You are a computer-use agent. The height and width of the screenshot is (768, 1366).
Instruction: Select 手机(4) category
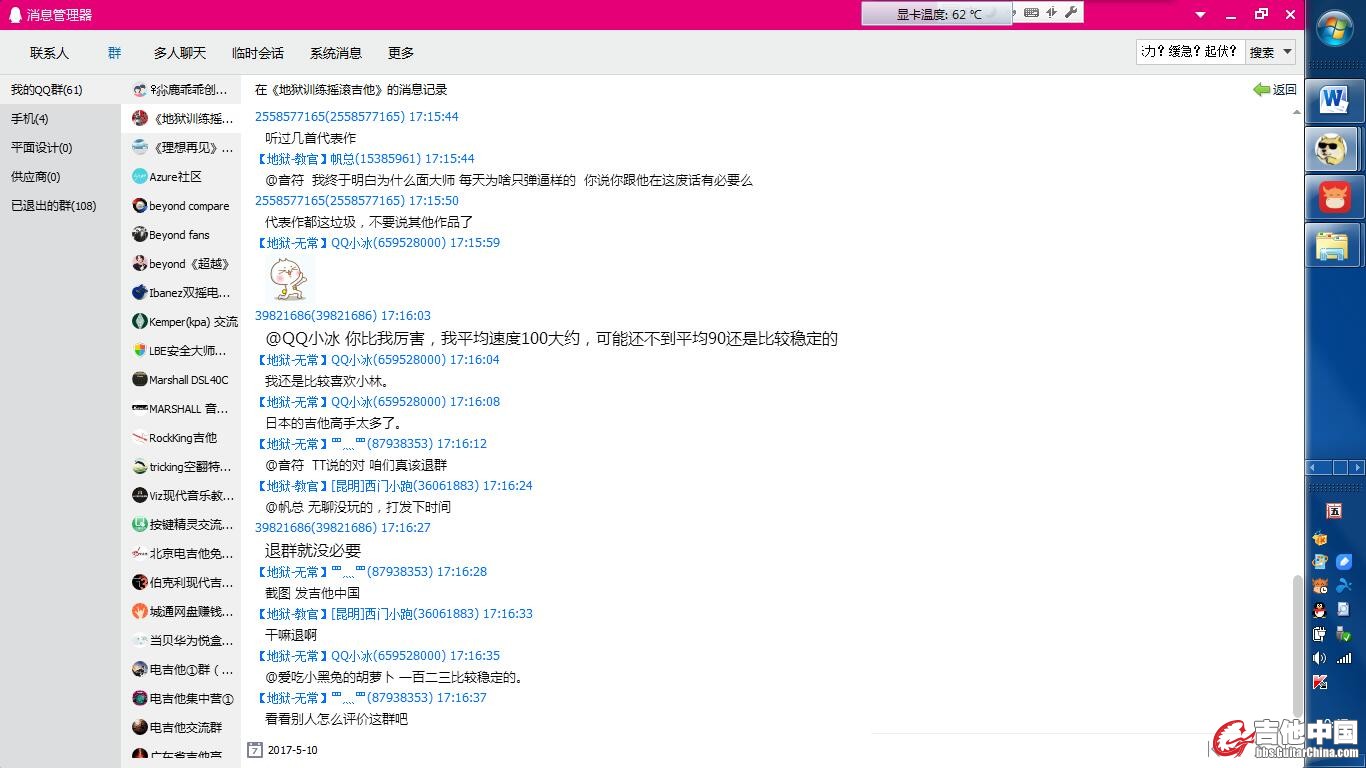pyautogui.click(x=60, y=119)
